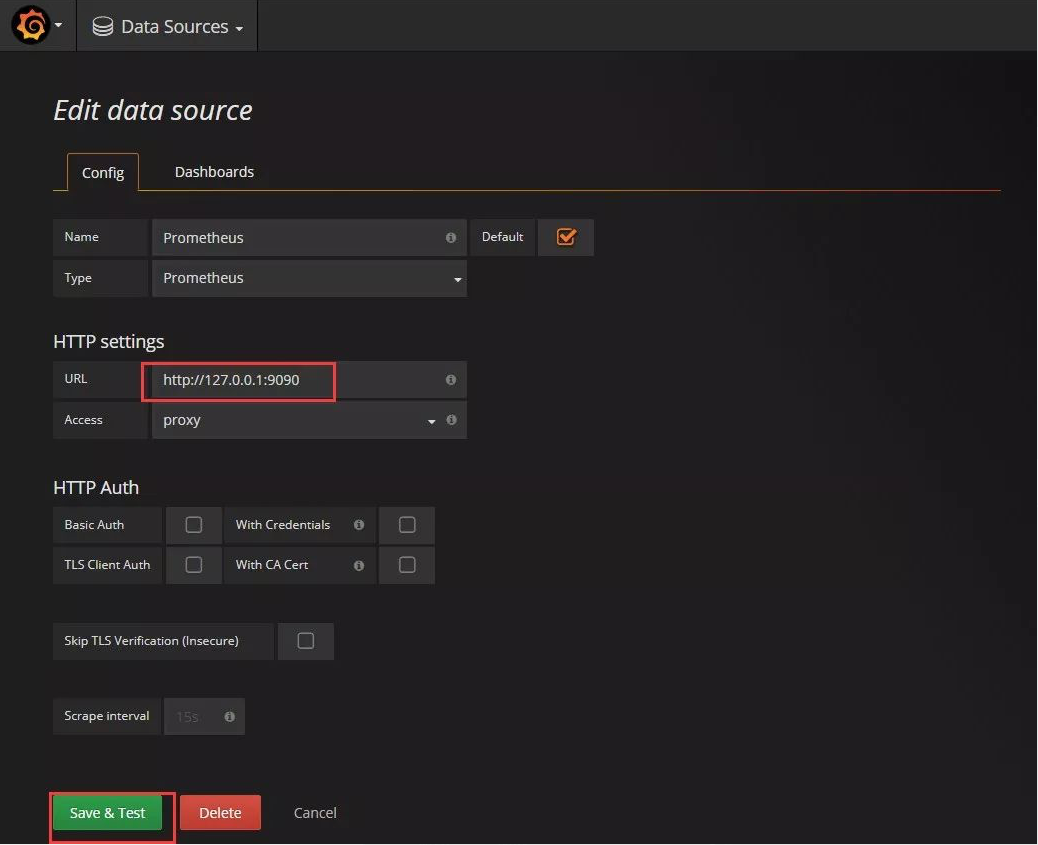
Task: Uncheck the Default data source checkbox
Action: click(x=566, y=236)
